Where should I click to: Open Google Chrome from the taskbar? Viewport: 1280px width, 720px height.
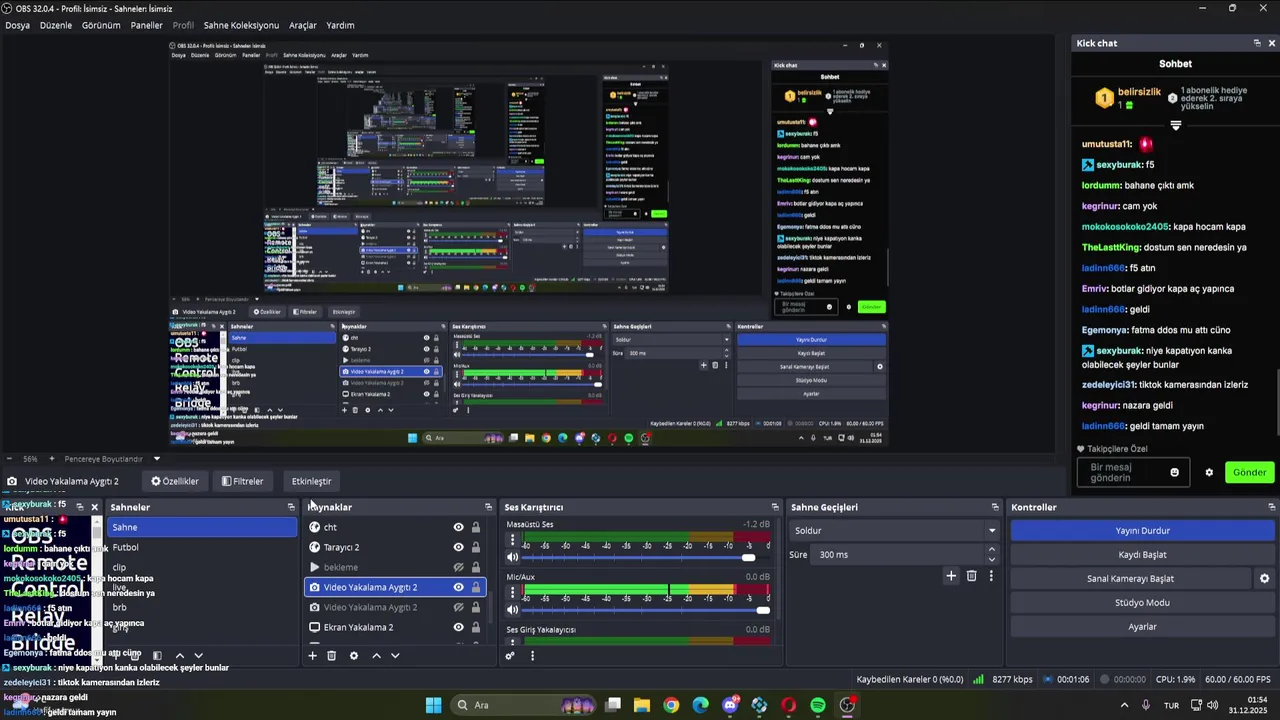click(671, 705)
